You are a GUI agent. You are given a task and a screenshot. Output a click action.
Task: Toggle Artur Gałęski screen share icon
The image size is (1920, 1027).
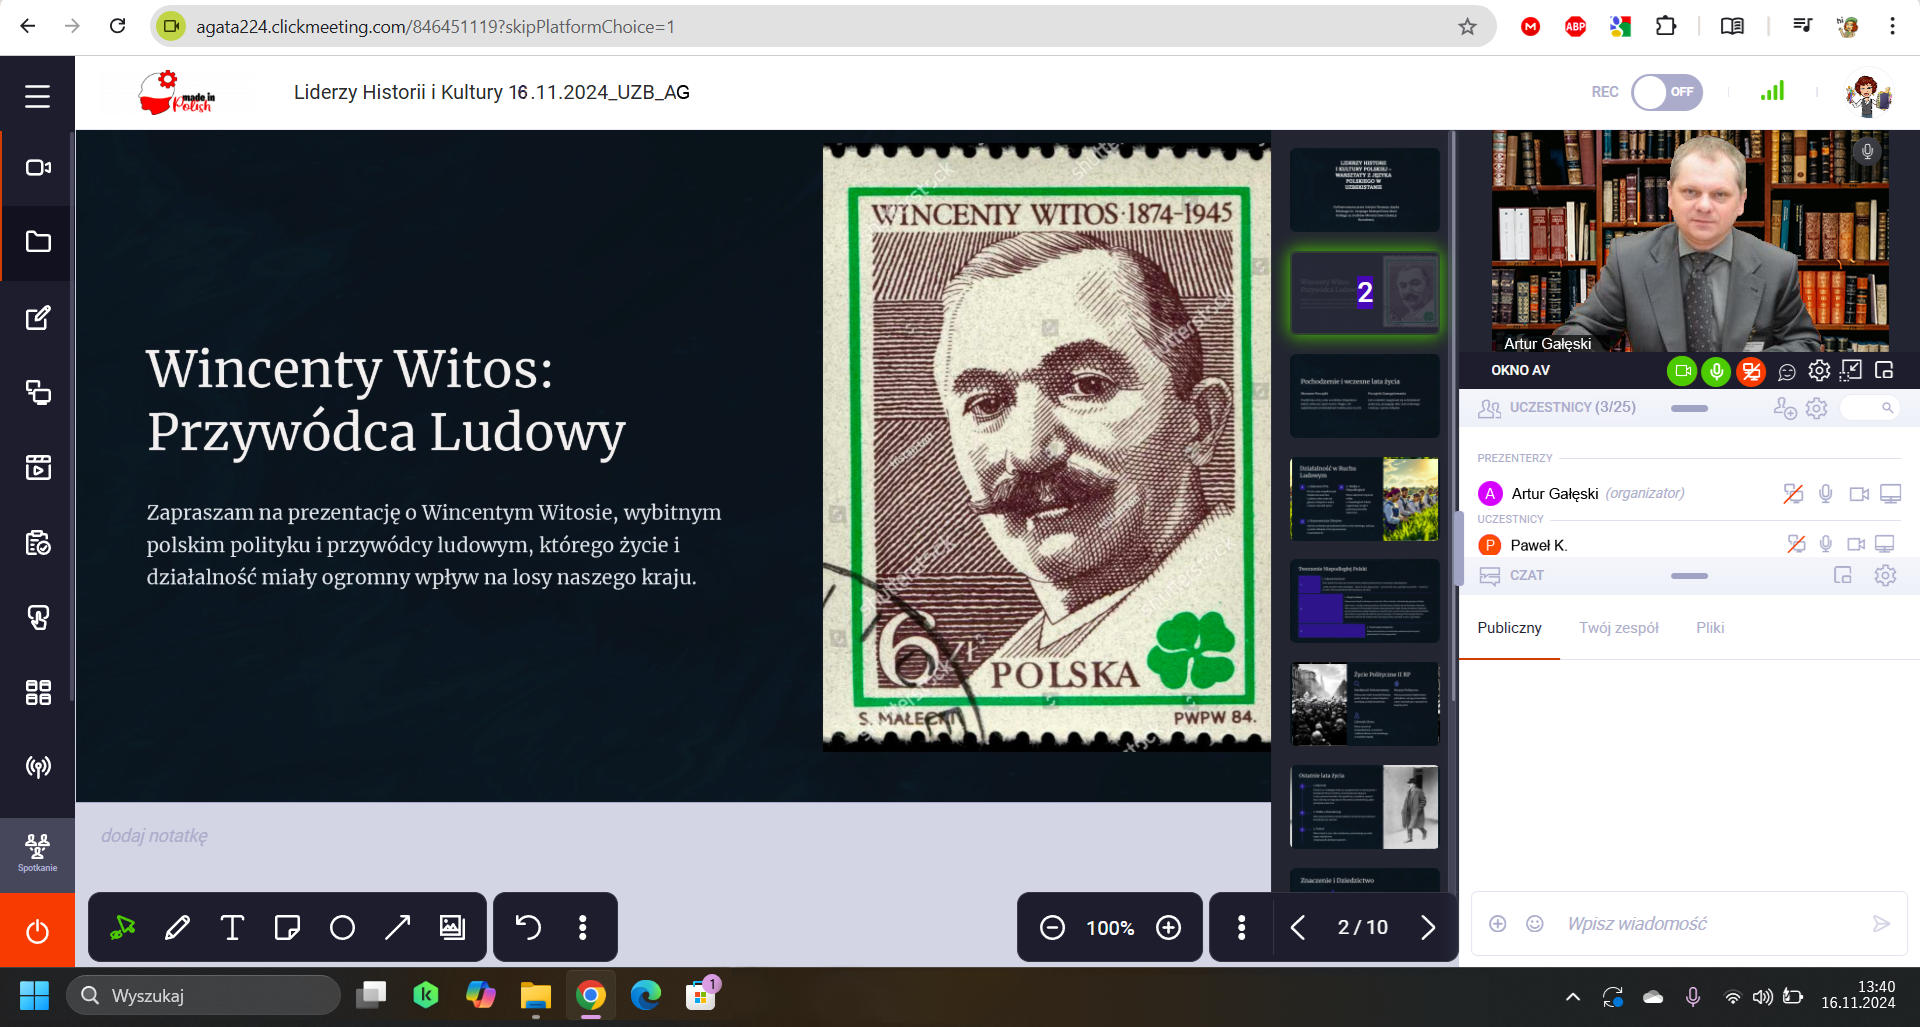click(1890, 494)
